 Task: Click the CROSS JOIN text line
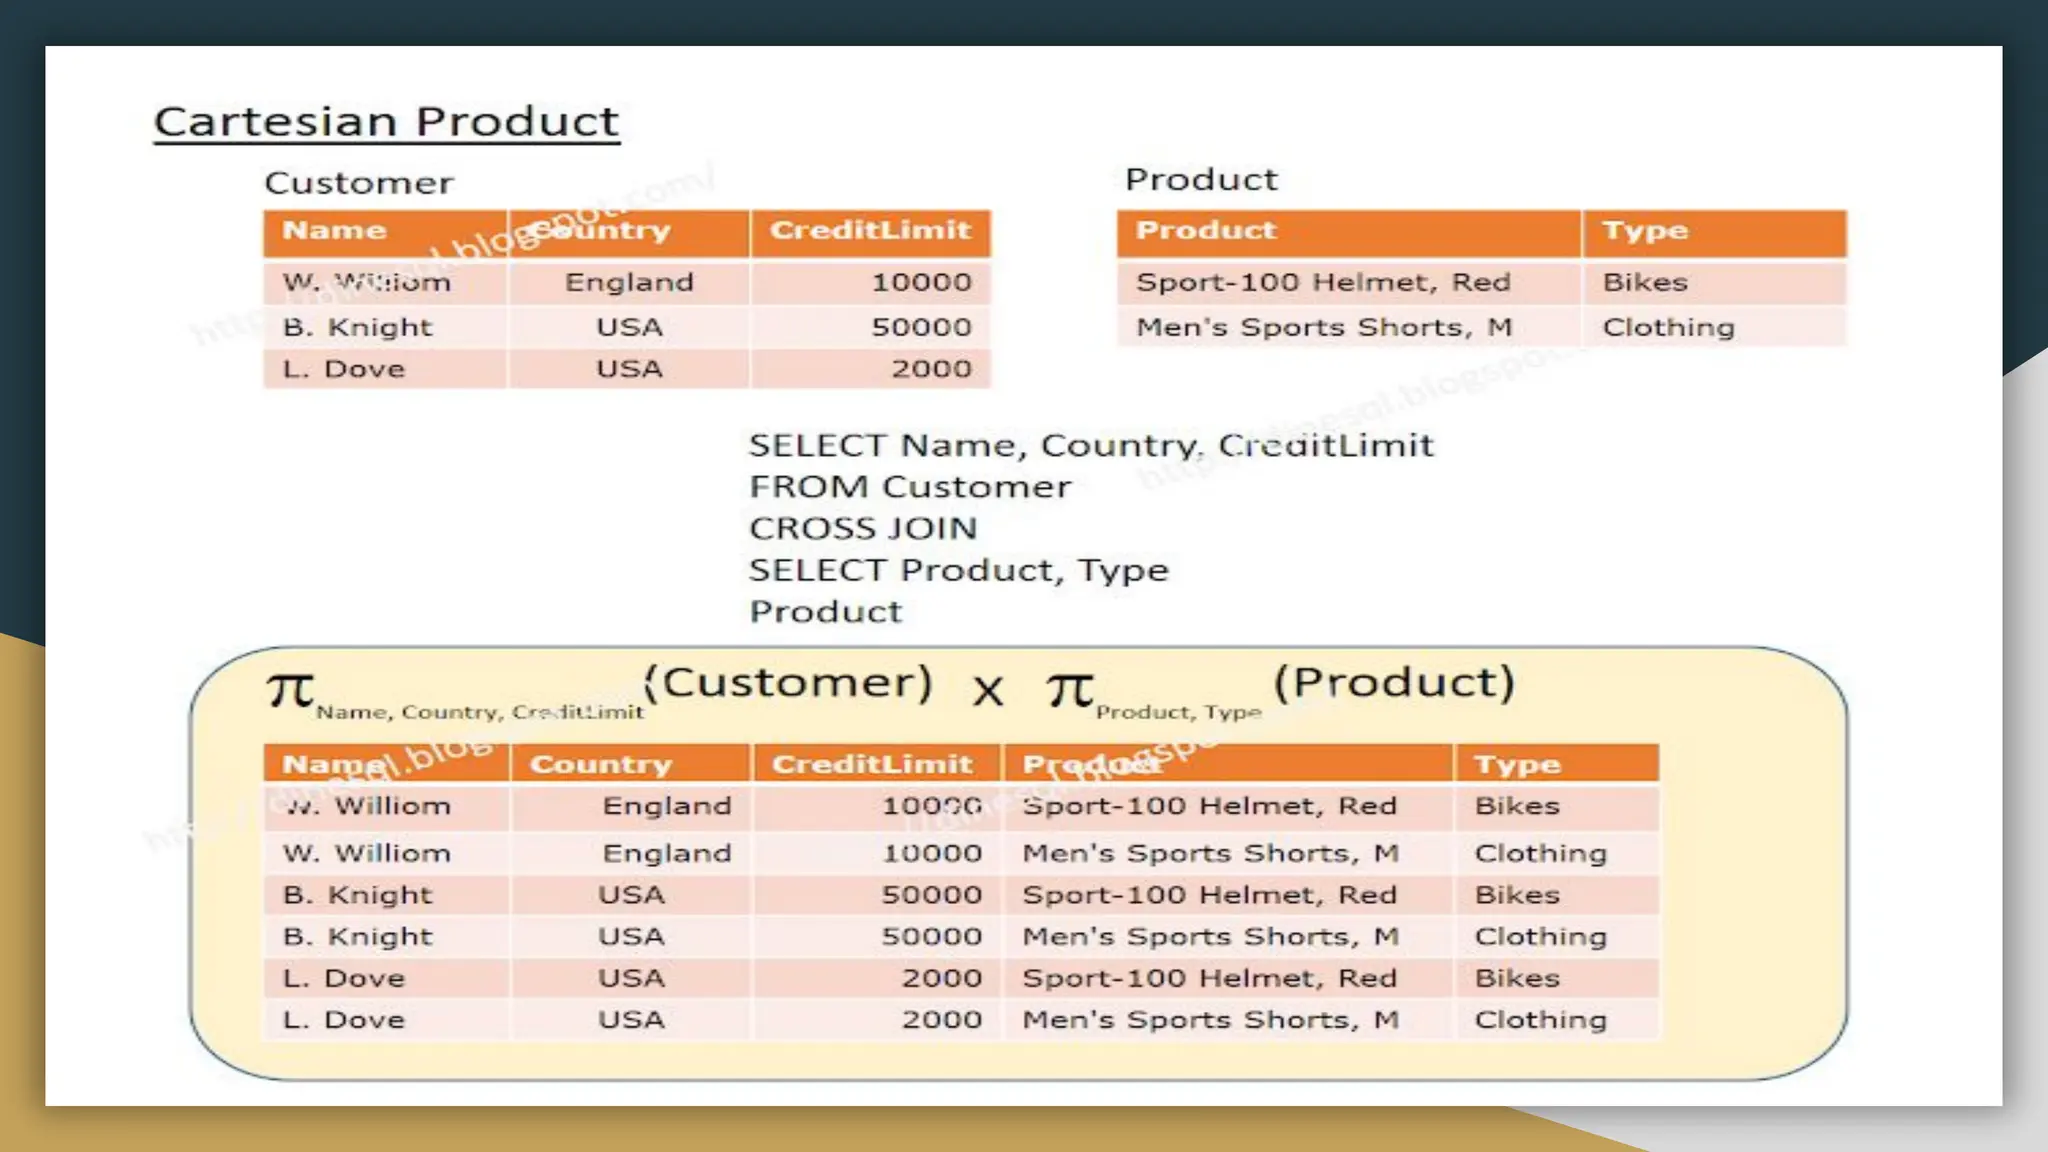[x=862, y=528]
